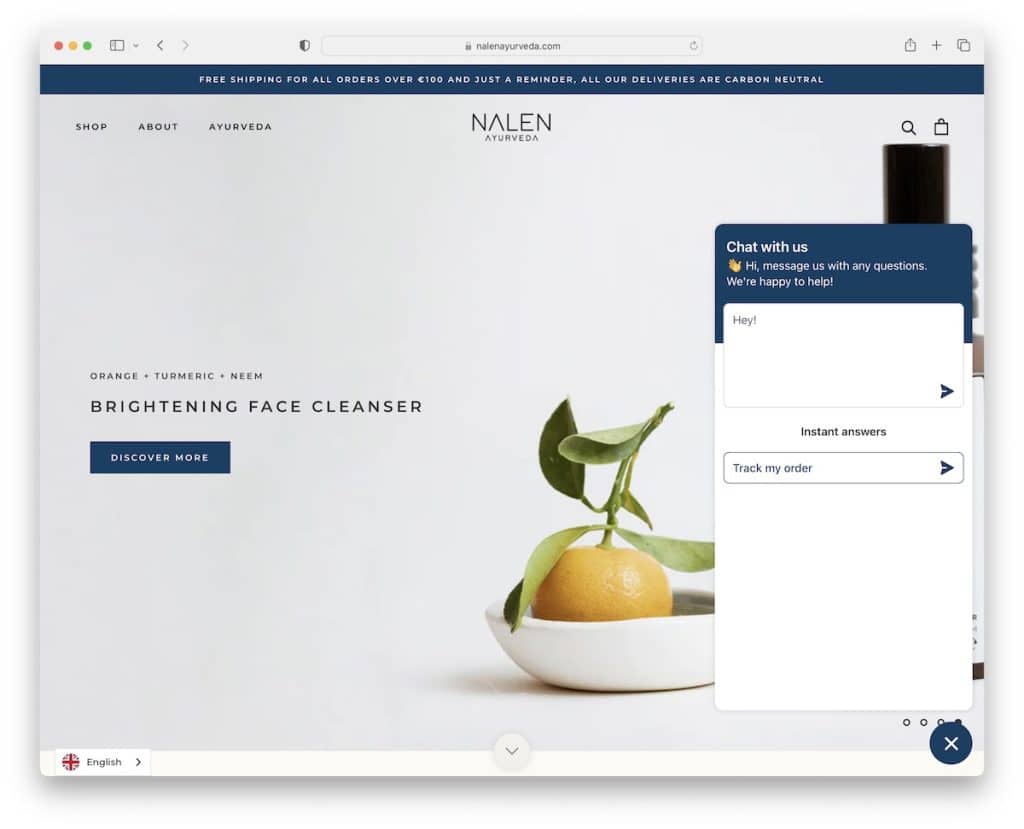Click the scroll-down chevron button
The width and height of the screenshot is (1024, 829).
tap(512, 751)
